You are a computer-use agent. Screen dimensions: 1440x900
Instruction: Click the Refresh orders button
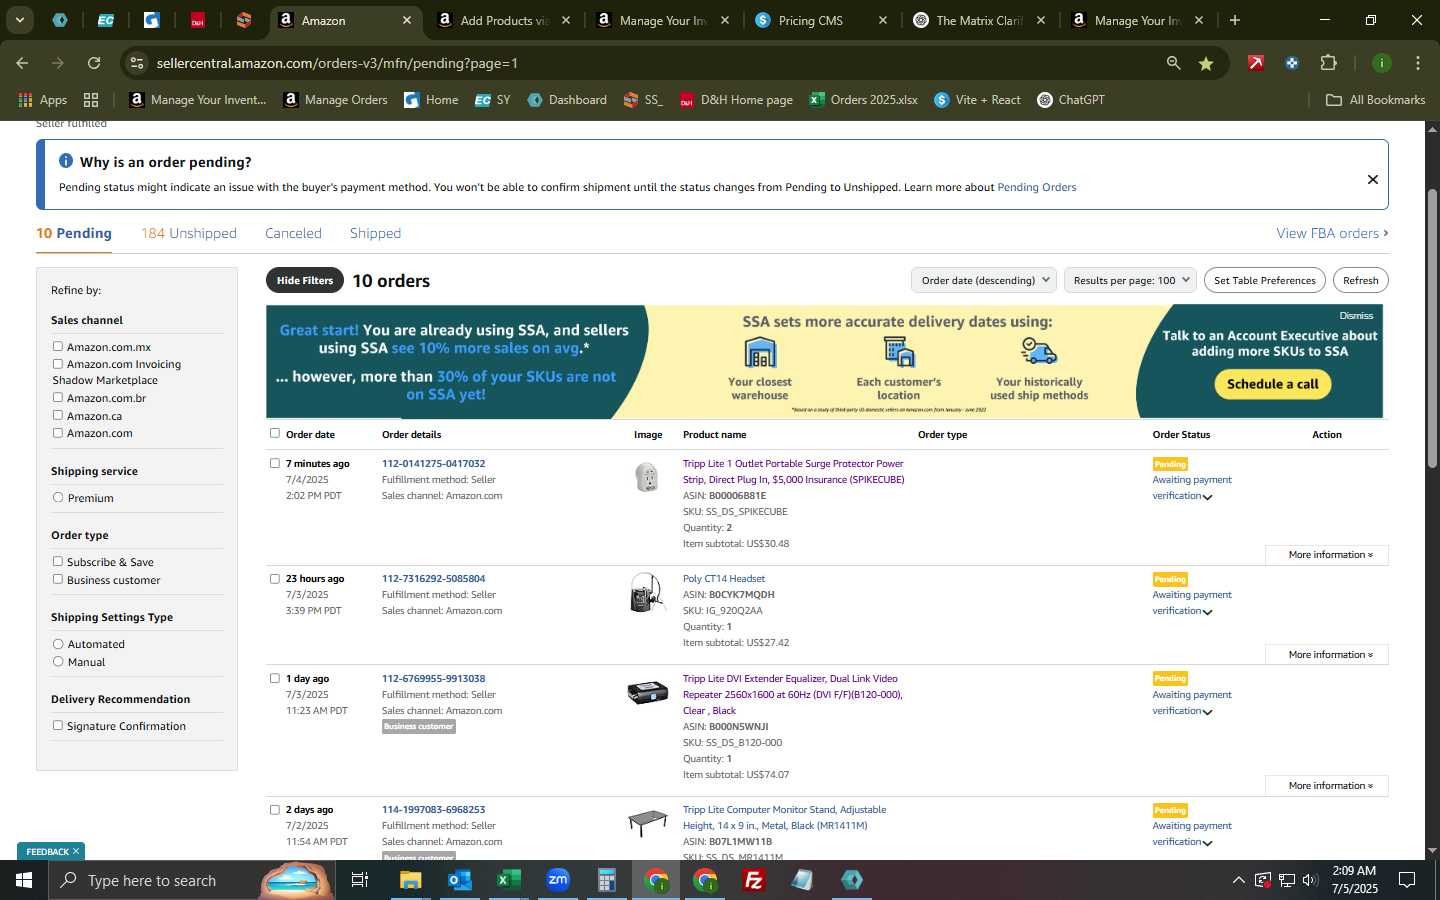1360,280
